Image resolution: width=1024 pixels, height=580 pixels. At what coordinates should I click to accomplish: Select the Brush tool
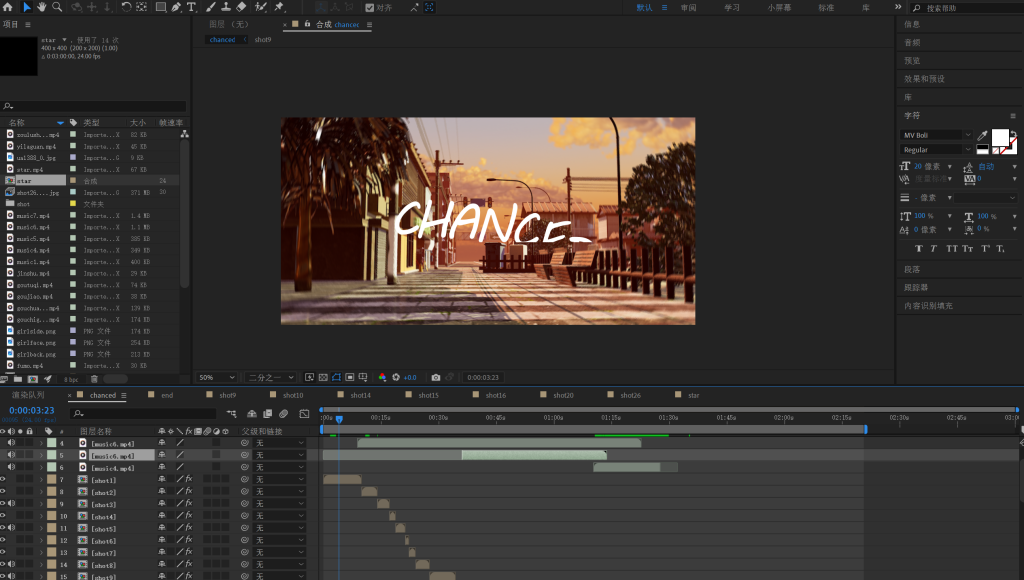[211, 7]
